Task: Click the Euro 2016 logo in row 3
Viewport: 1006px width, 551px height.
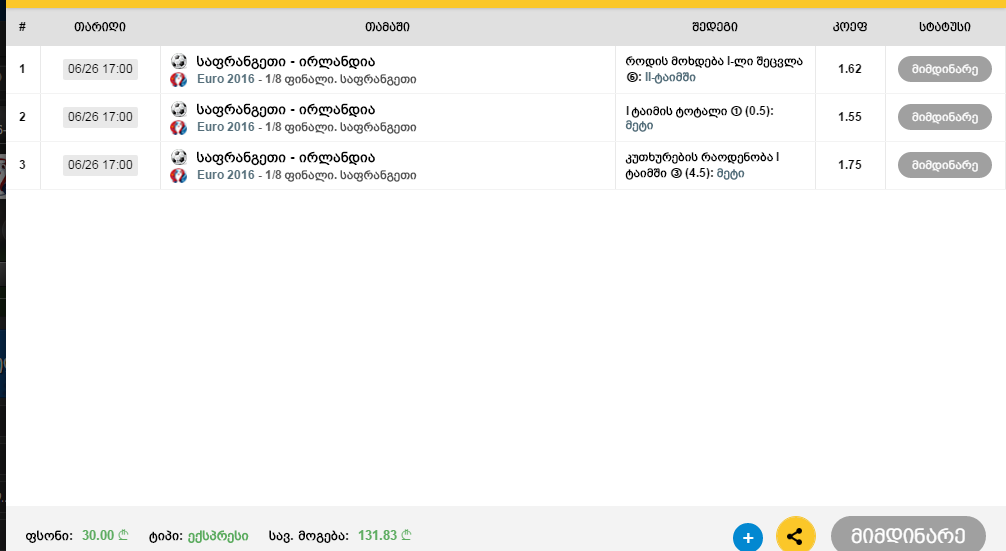Action: (x=178, y=176)
